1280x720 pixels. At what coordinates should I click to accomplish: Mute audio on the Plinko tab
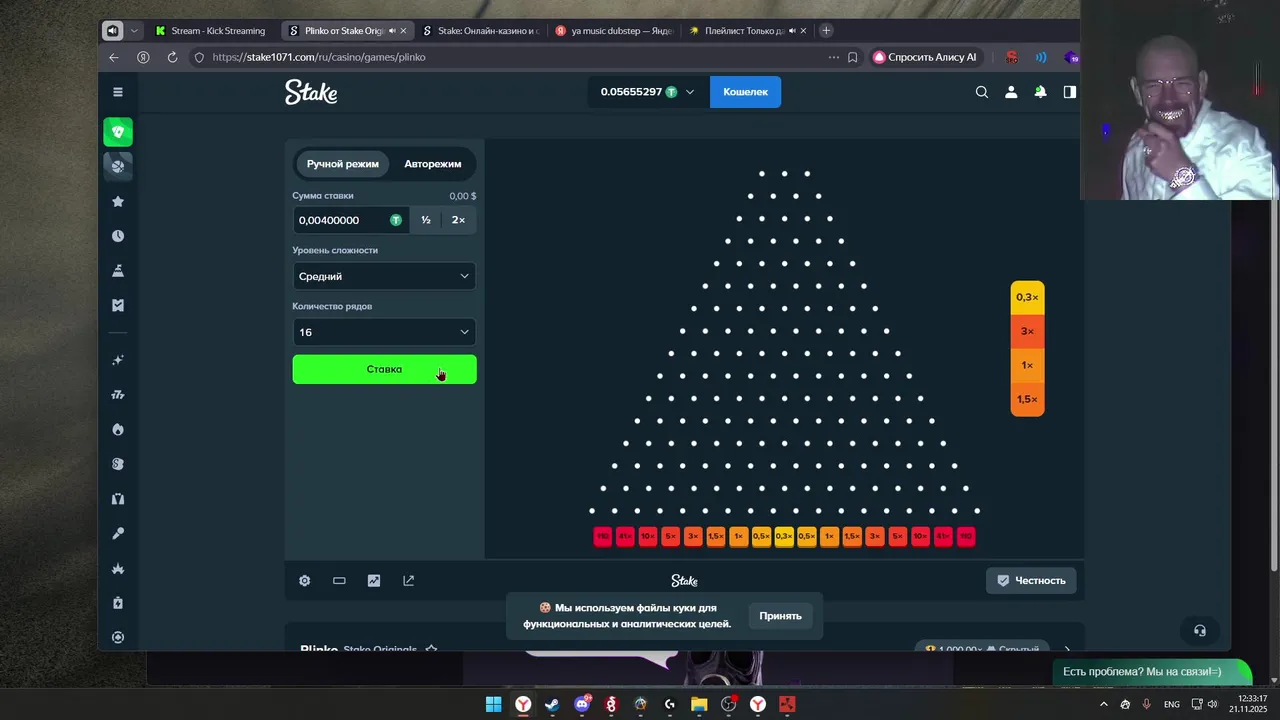coord(391,31)
